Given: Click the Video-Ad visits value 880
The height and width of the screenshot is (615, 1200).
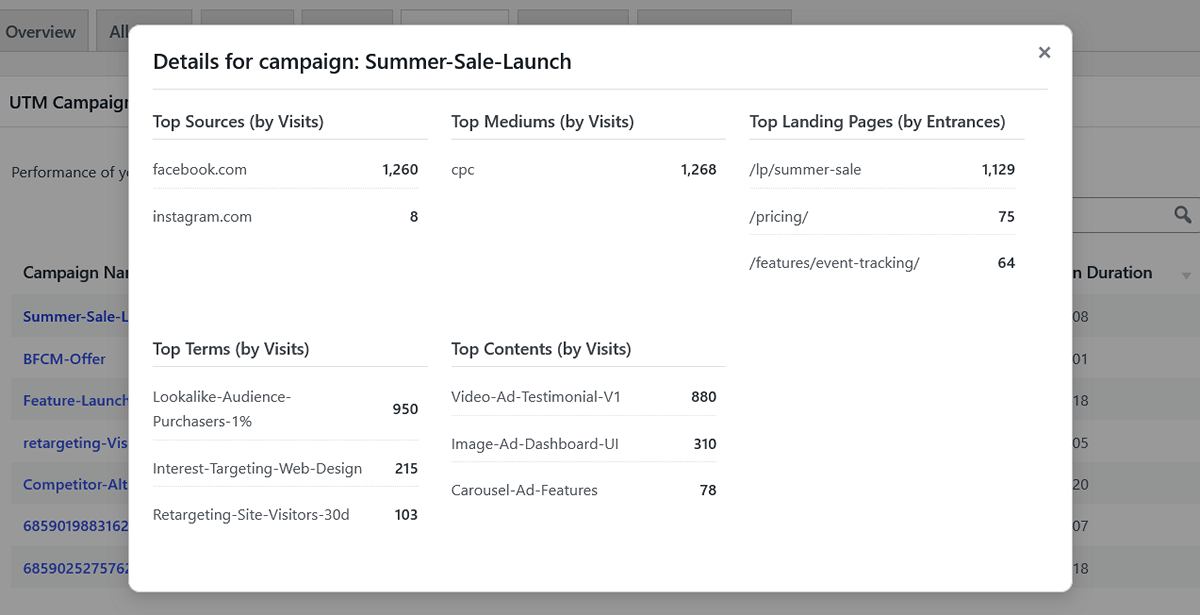Looking at the screenshot, I should click(x=704, y=396).
